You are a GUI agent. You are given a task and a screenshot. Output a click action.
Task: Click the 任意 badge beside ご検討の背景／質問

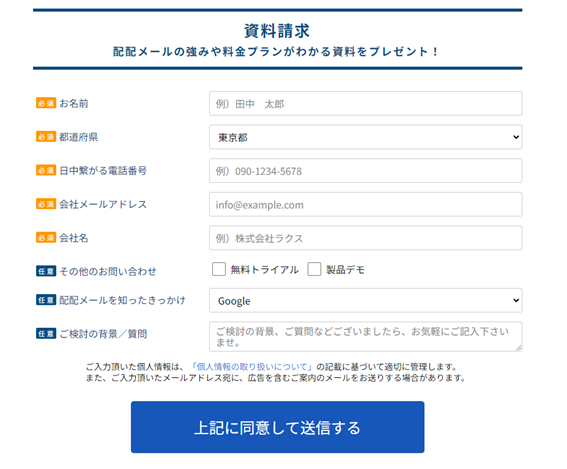click(x=46, y=333)
